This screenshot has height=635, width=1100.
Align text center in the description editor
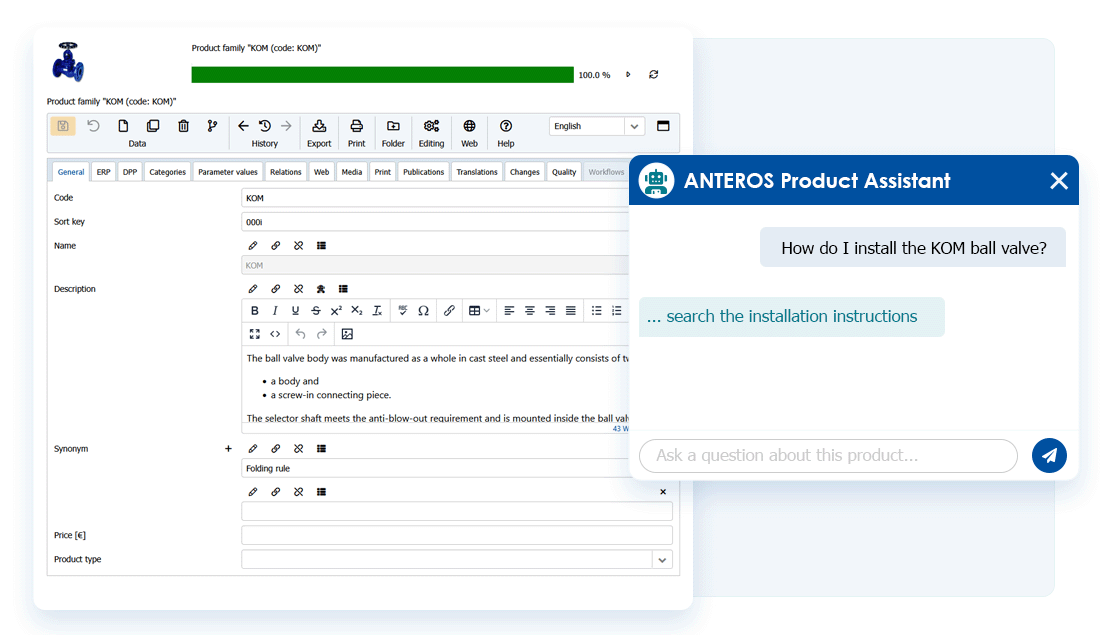[x=530, y=311]
